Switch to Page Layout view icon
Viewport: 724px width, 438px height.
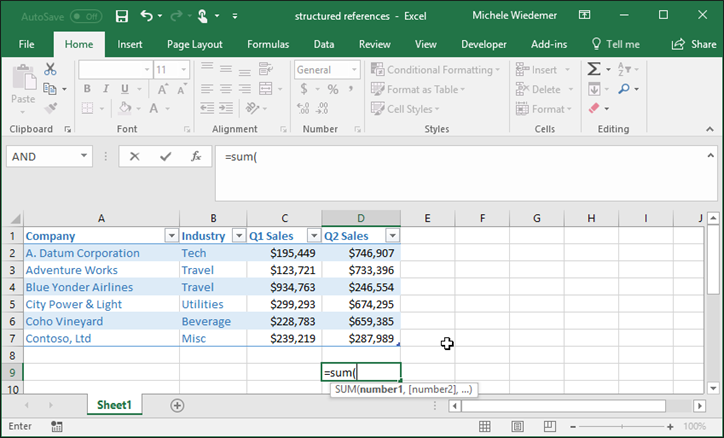[x=517, y=426]
